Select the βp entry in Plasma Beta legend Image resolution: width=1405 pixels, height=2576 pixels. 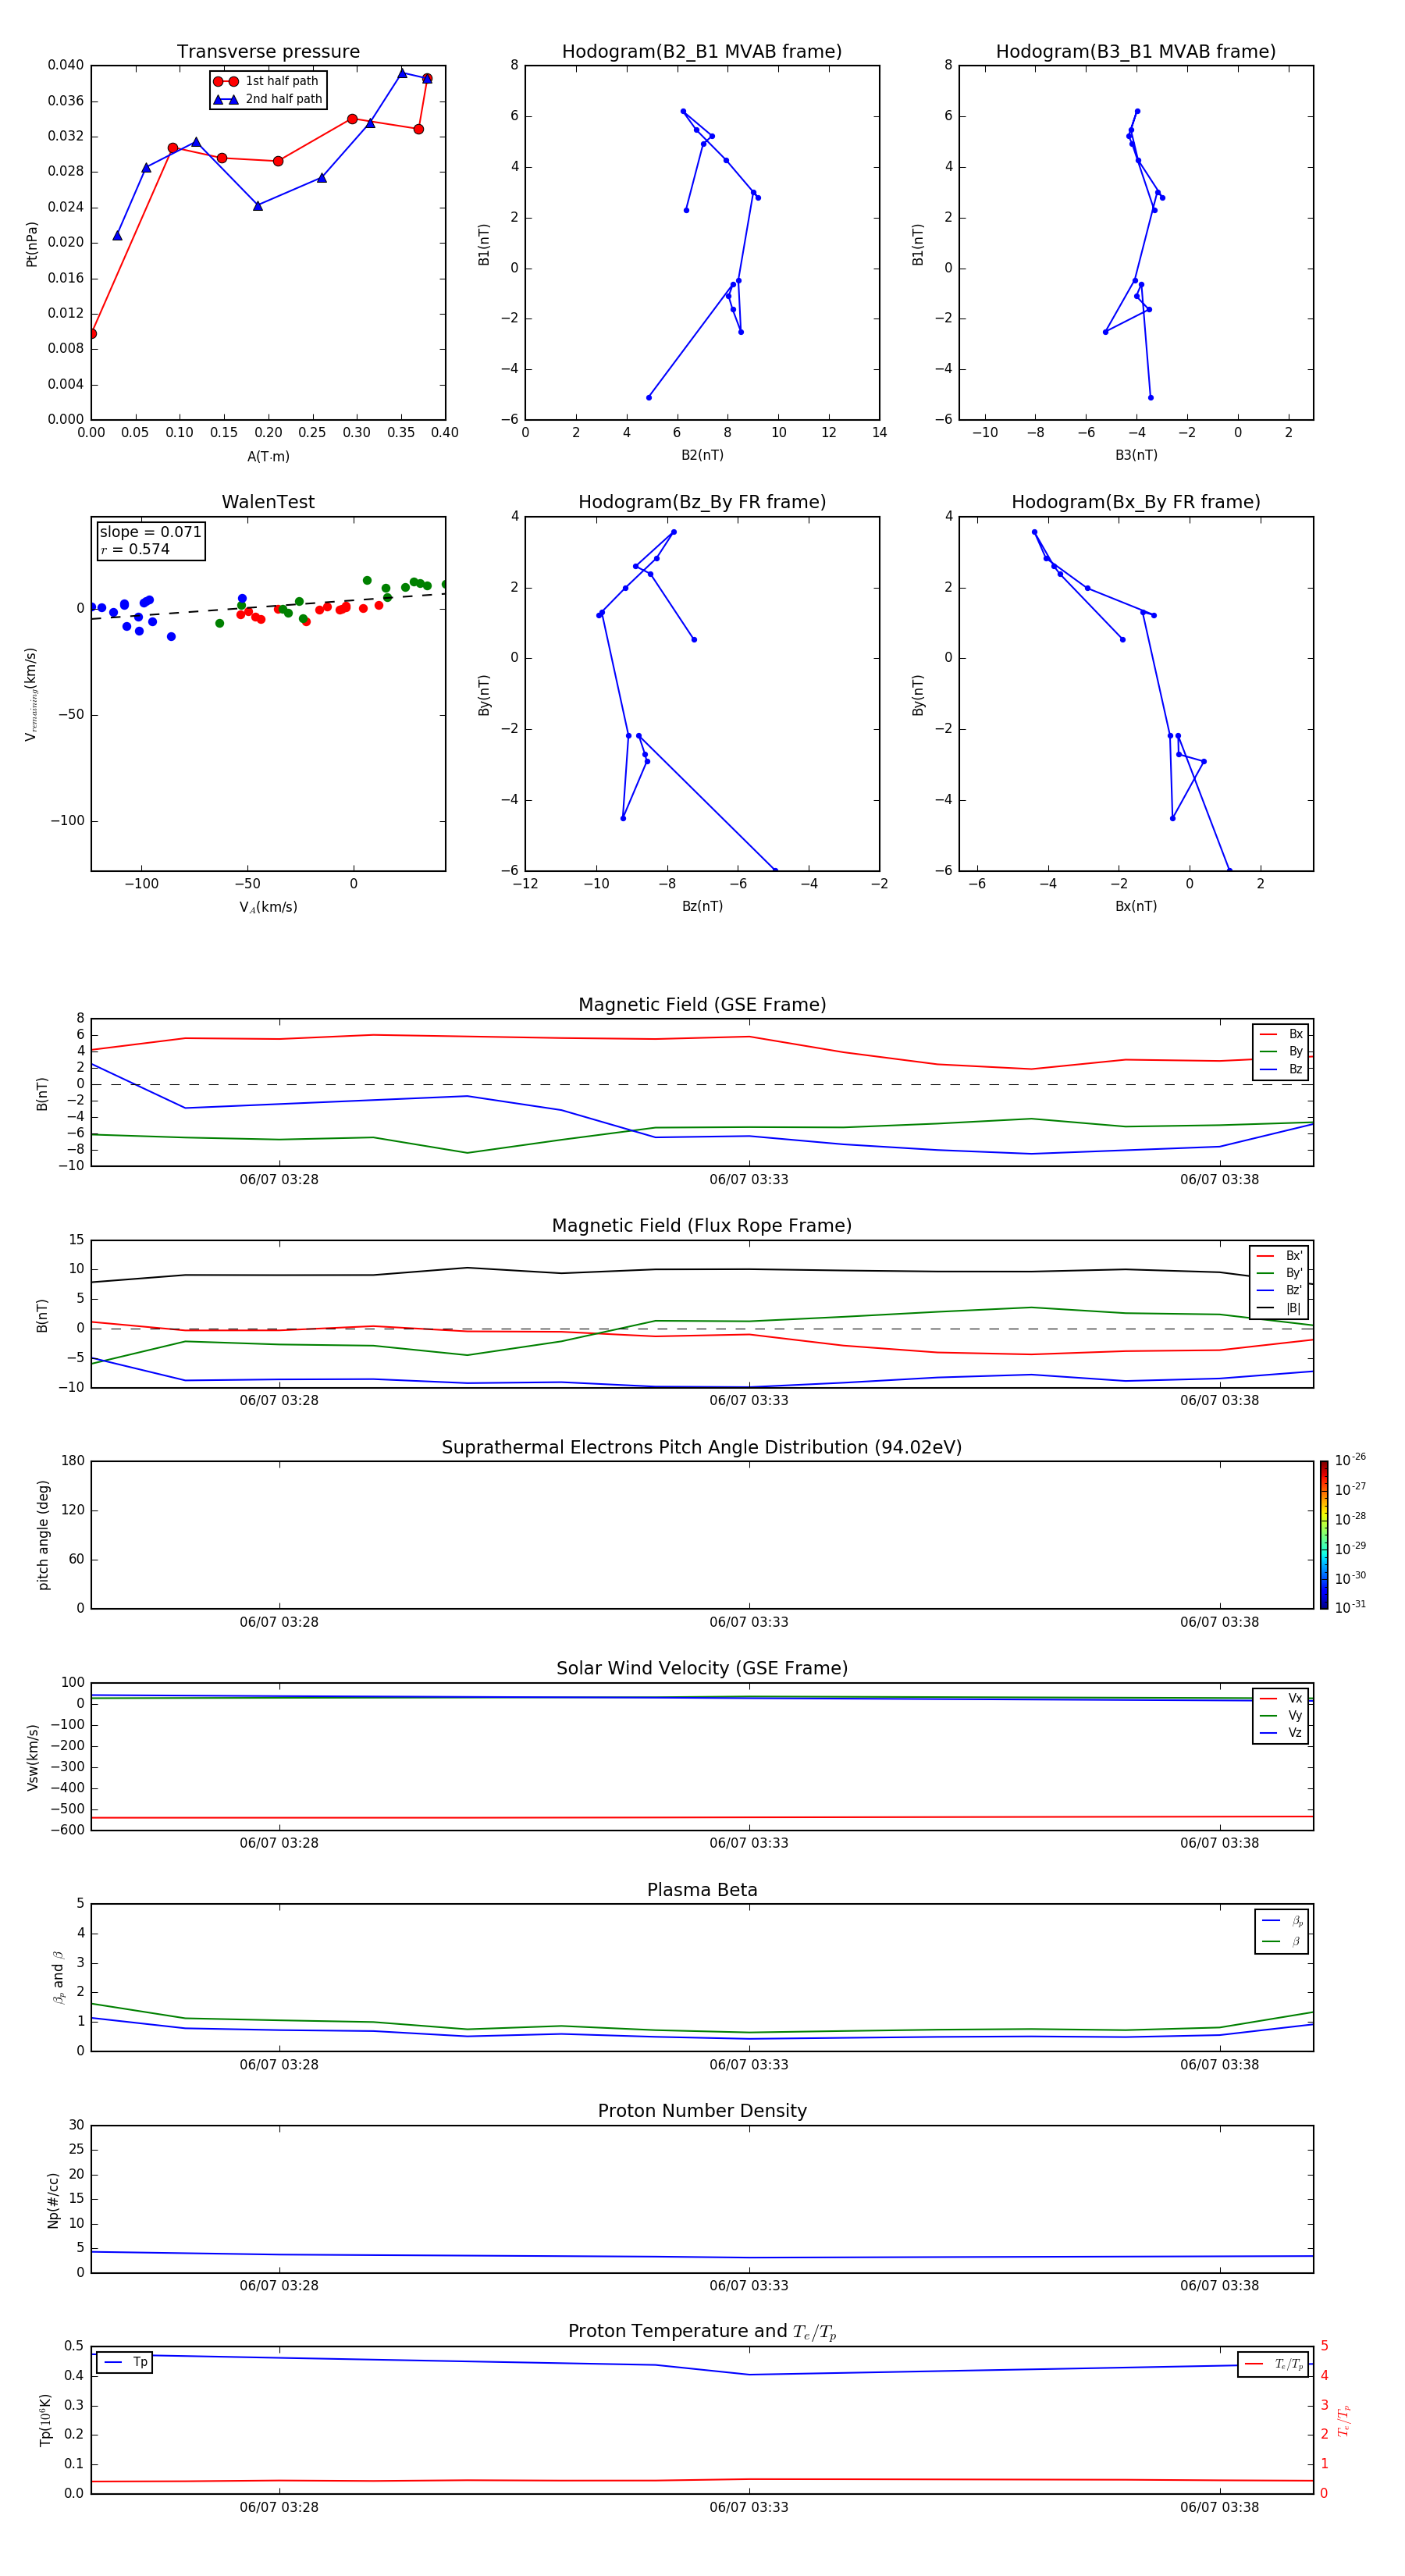tap(1282, 1921)
